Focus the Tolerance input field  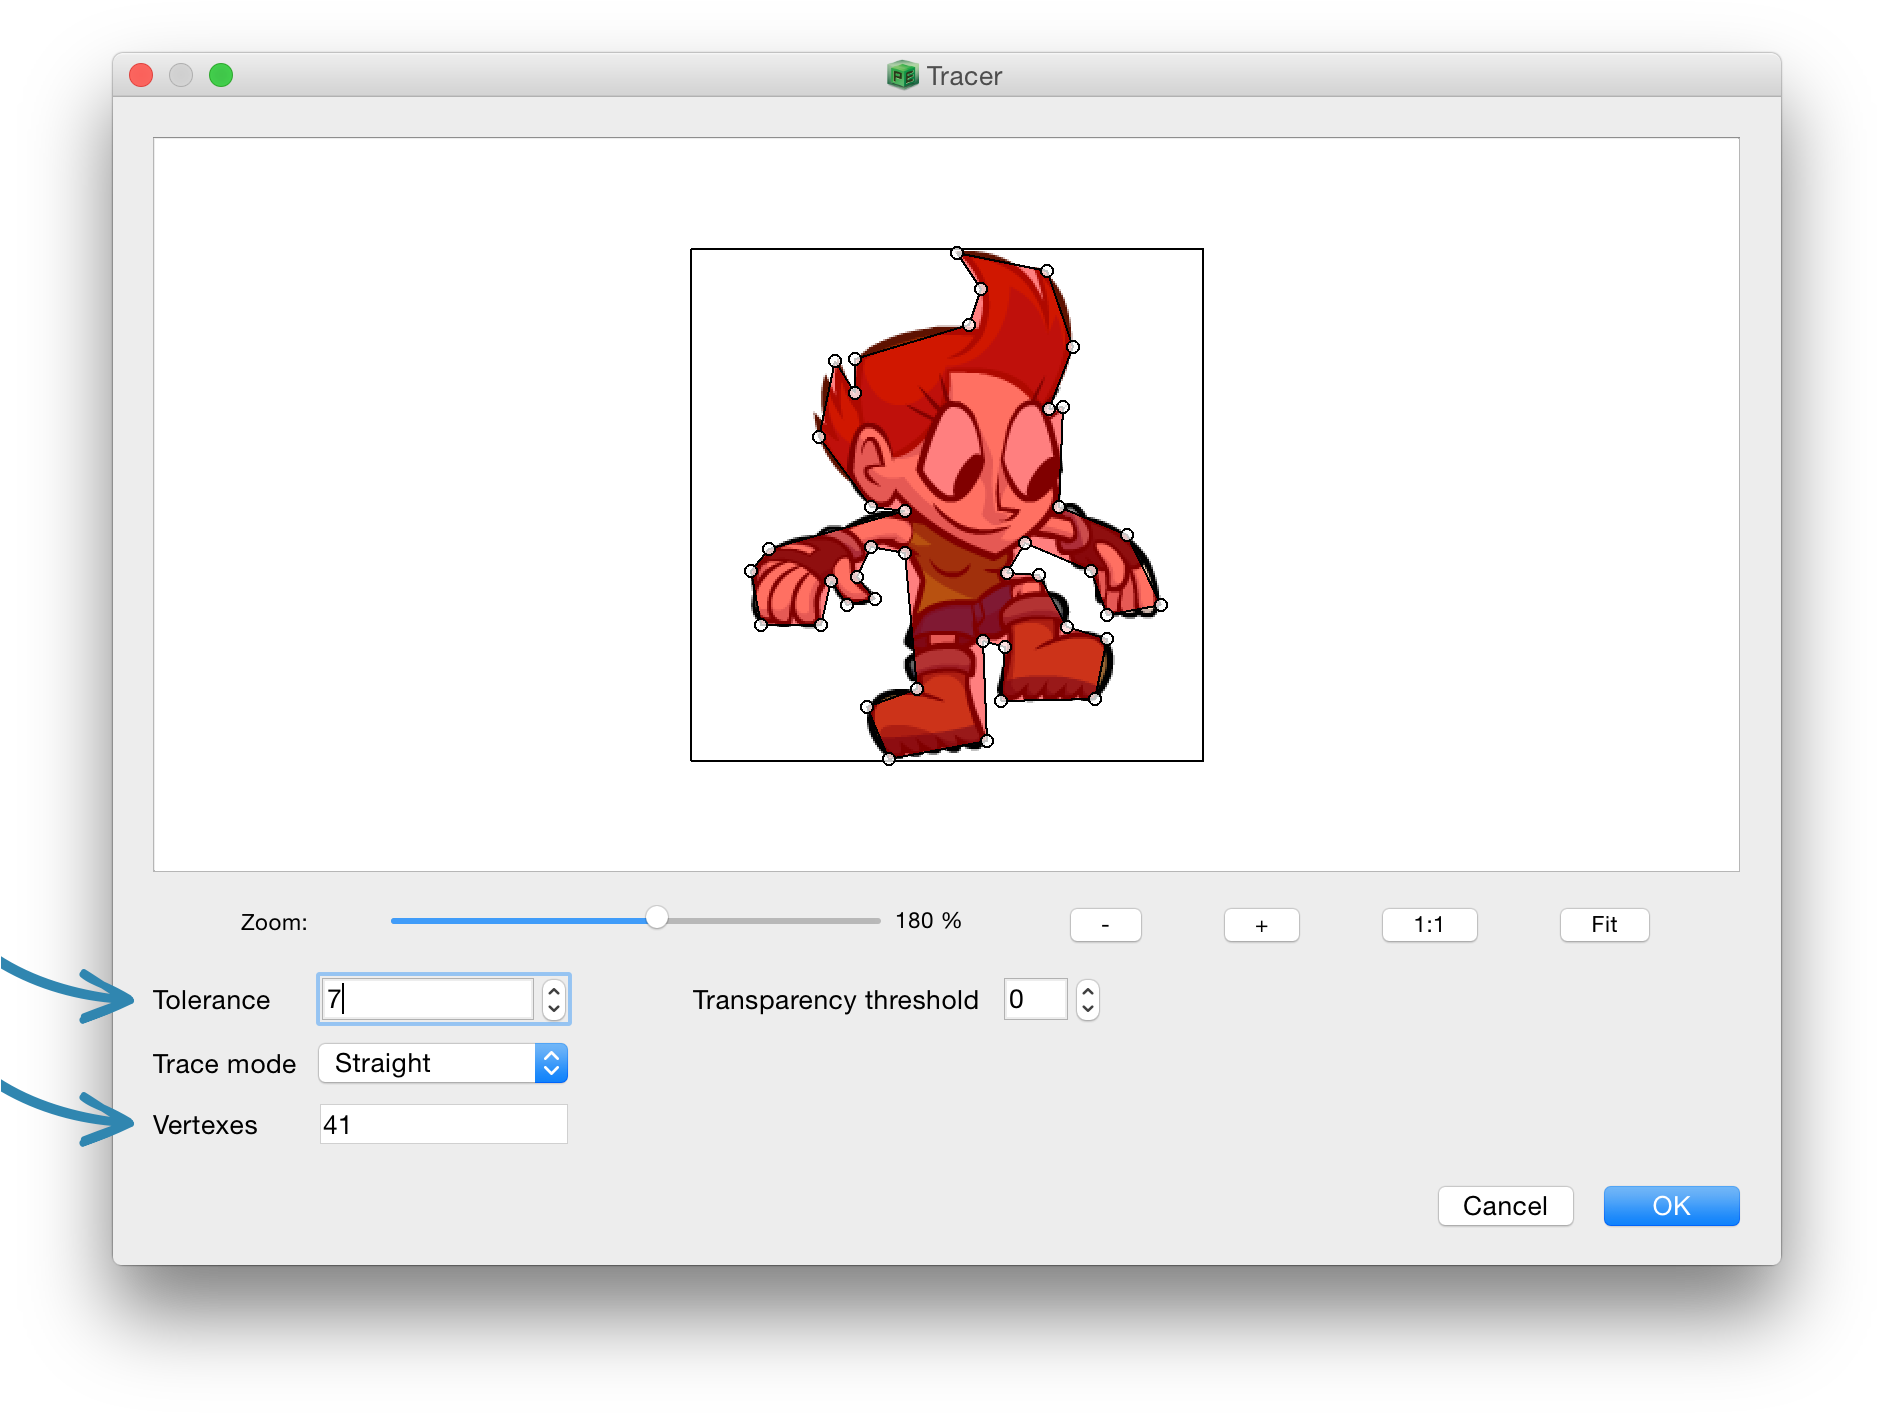point(428,999)
